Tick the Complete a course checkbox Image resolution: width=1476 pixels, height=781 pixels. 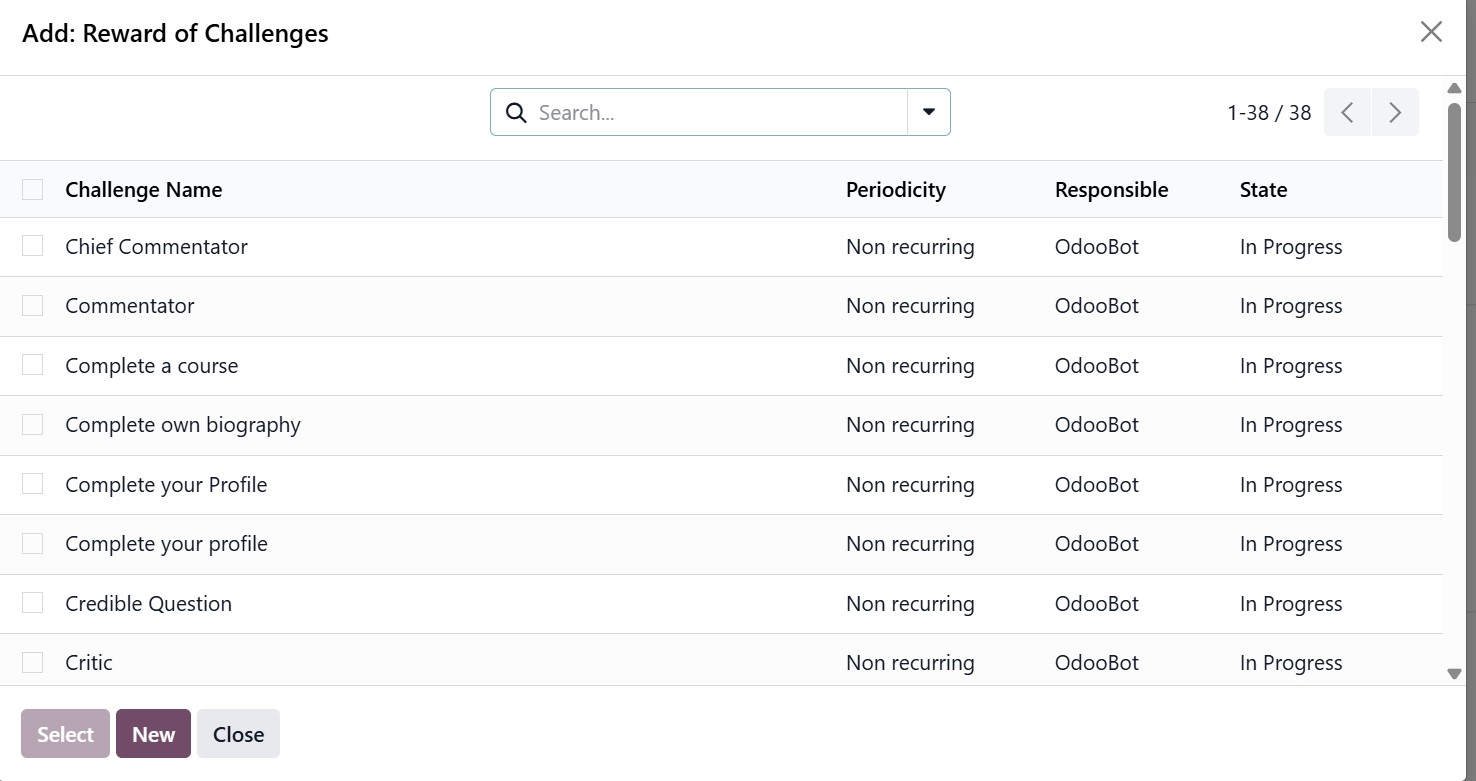[33, 365]
